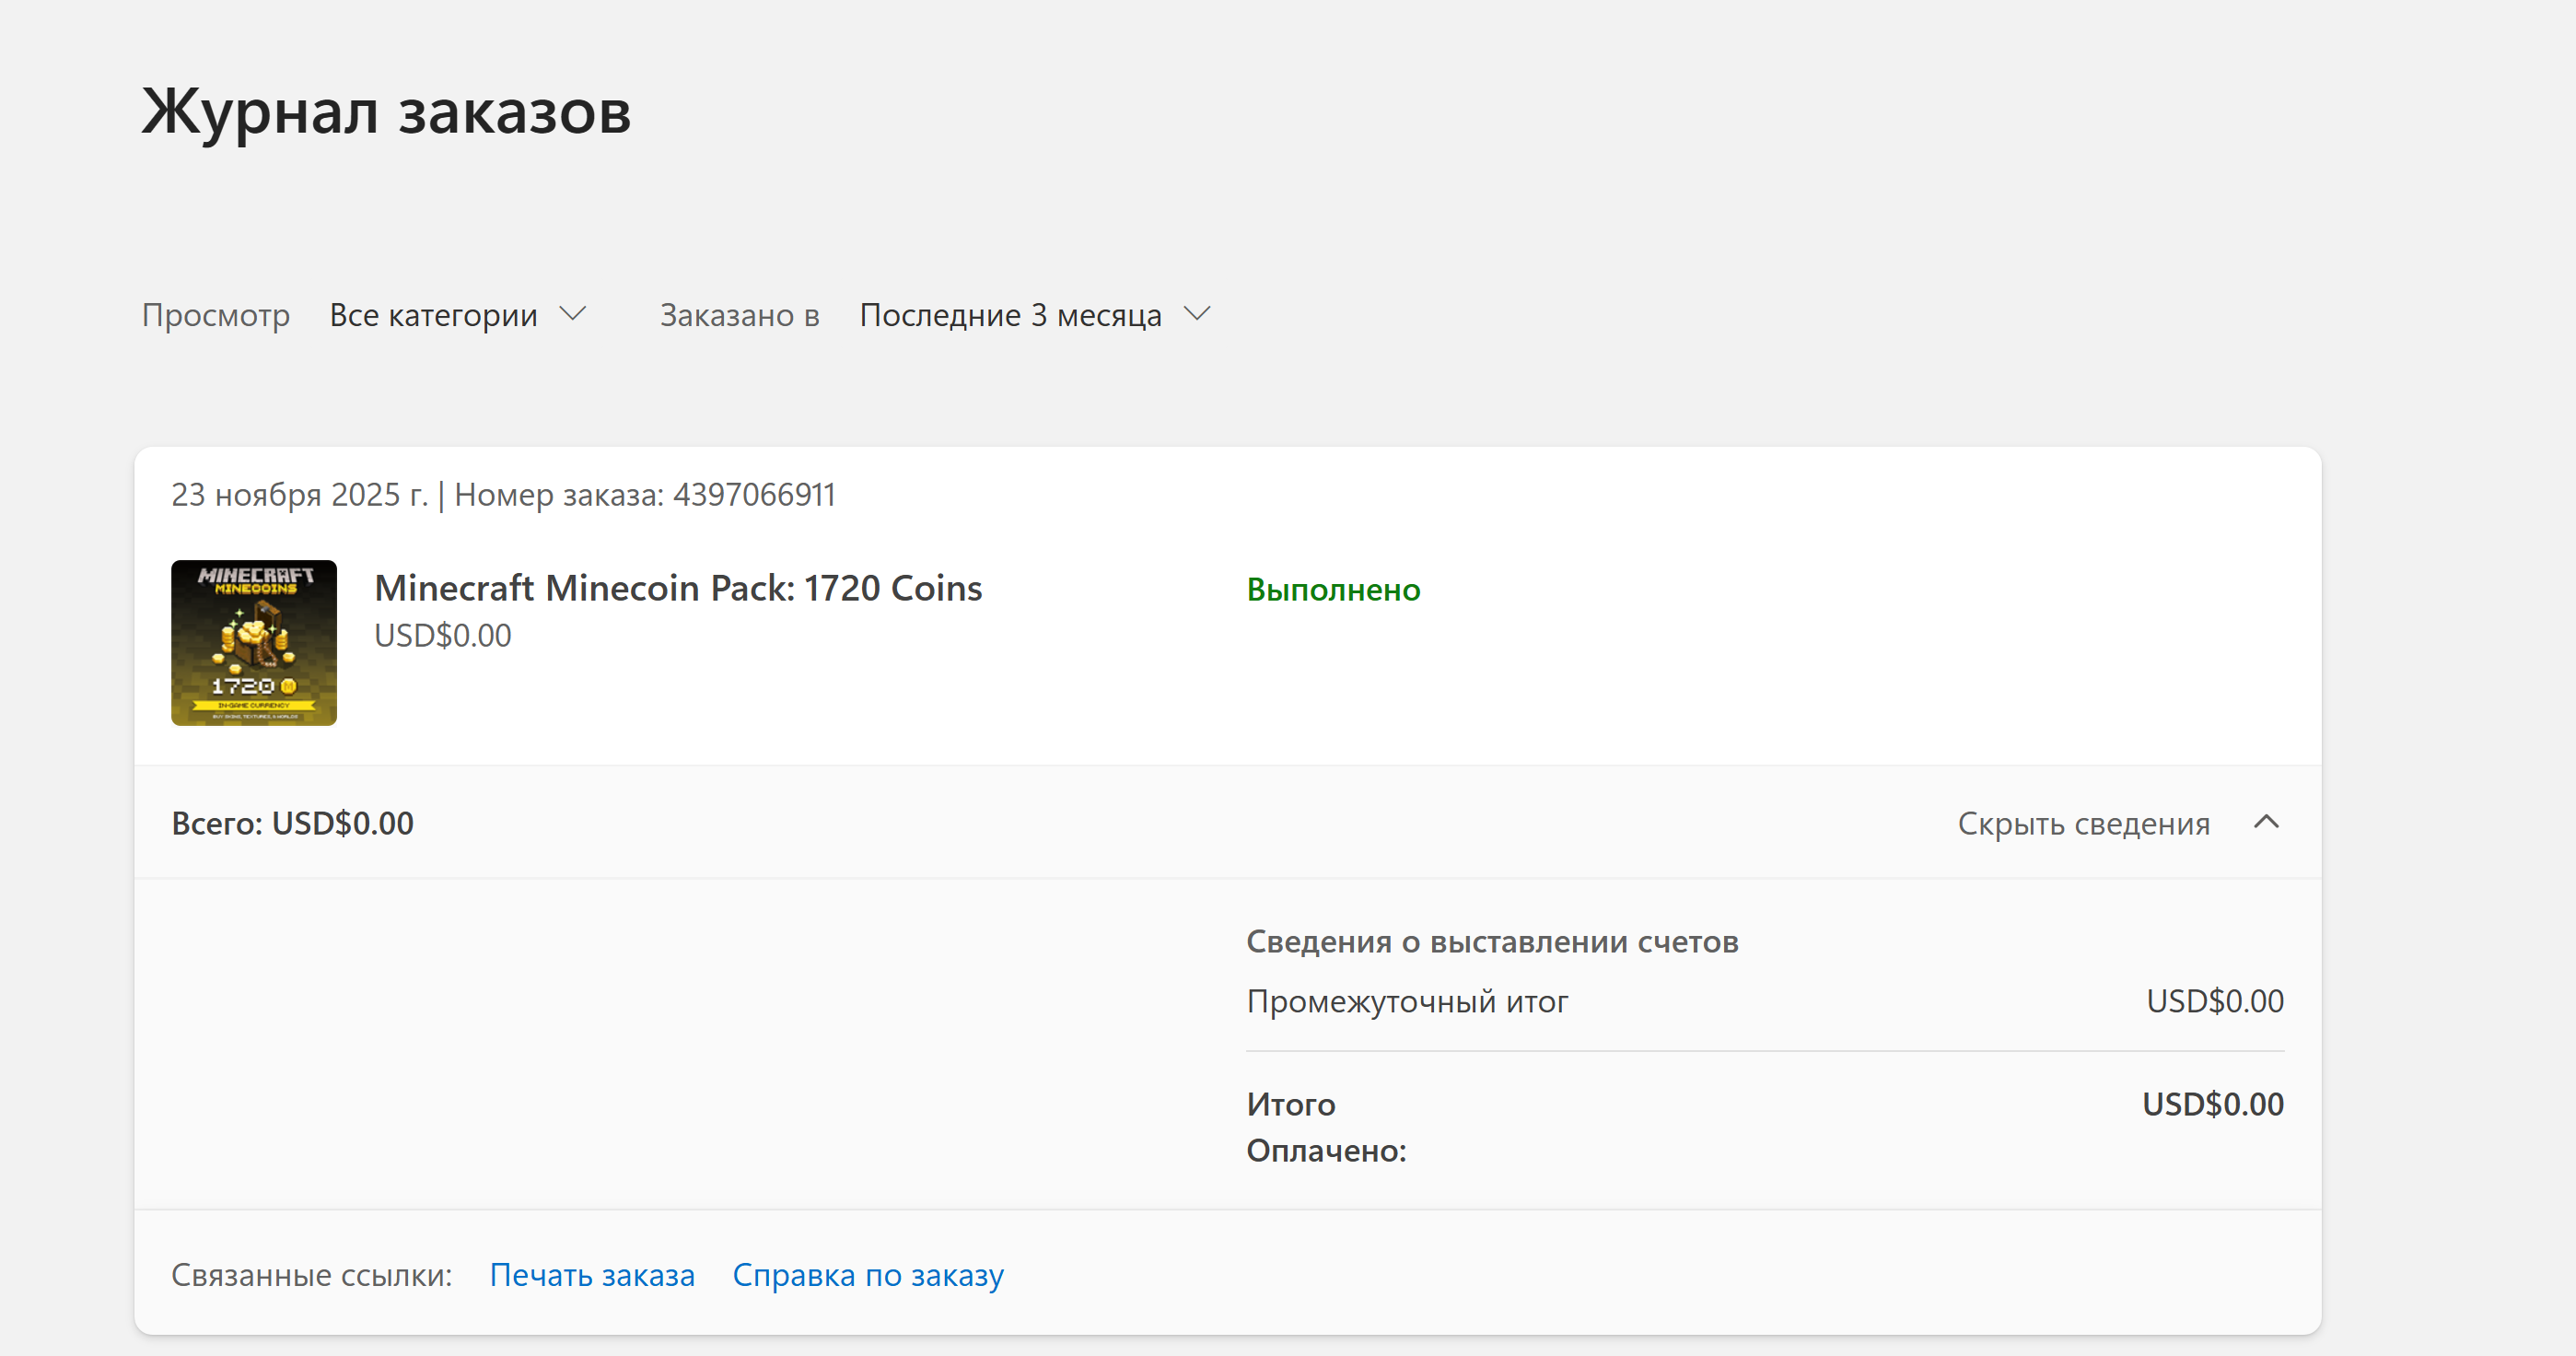Click the 'Сведения о выставлении счетов' heading
Viewport: 2576px width, 1356px height.
click(x=1492, y=941)
